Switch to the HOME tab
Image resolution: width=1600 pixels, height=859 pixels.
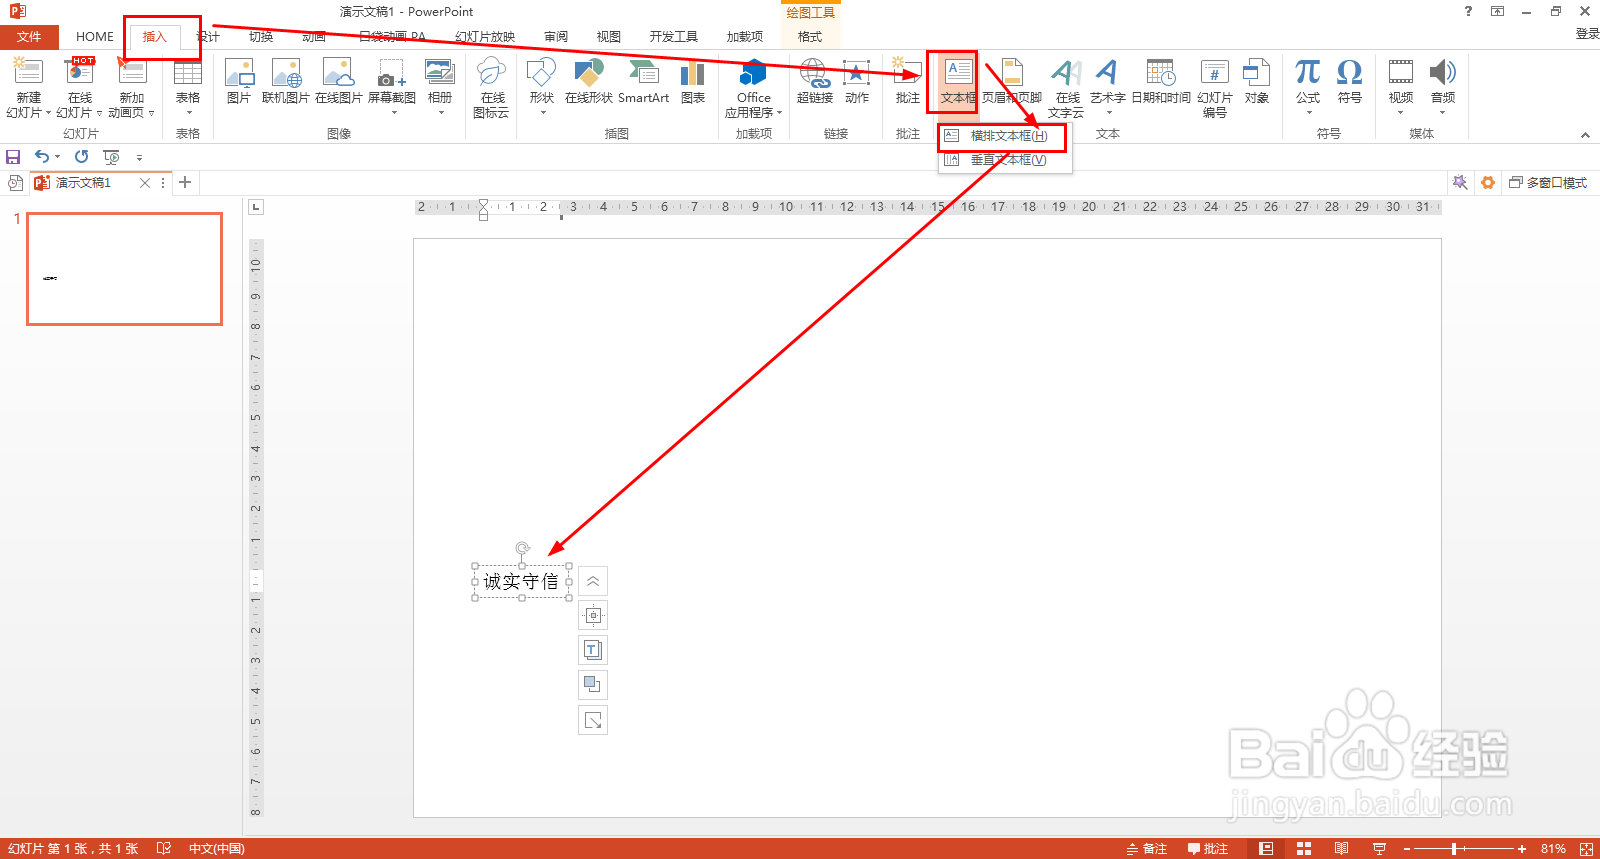(95, 37)
